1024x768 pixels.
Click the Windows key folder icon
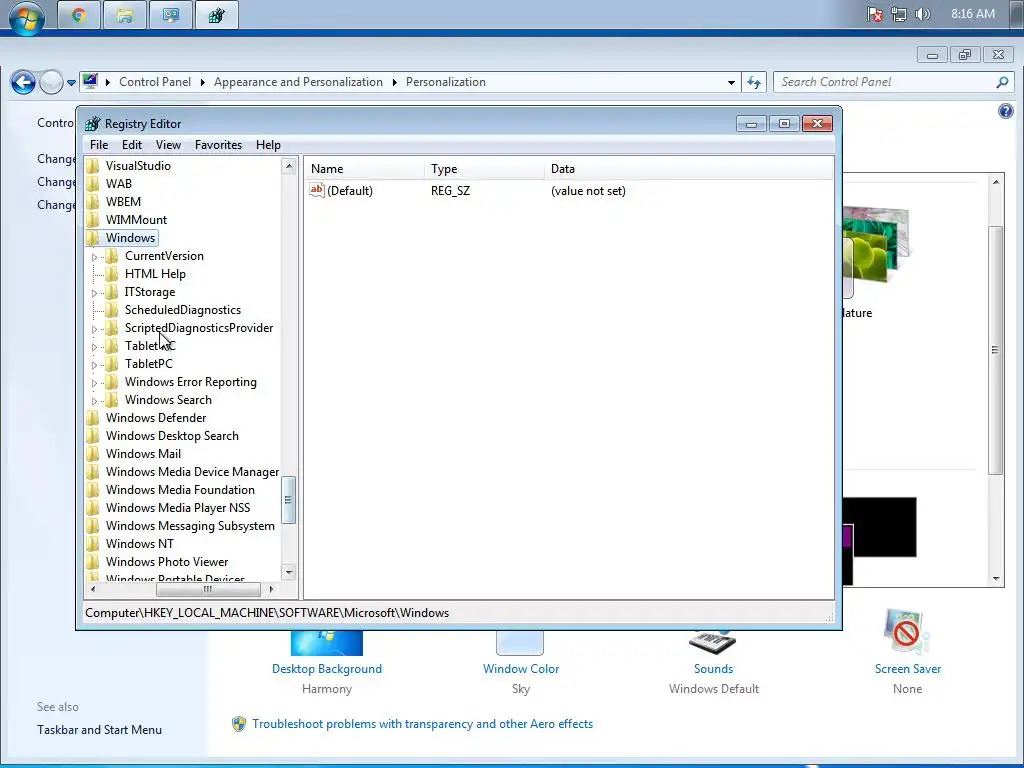coord(94,238)
